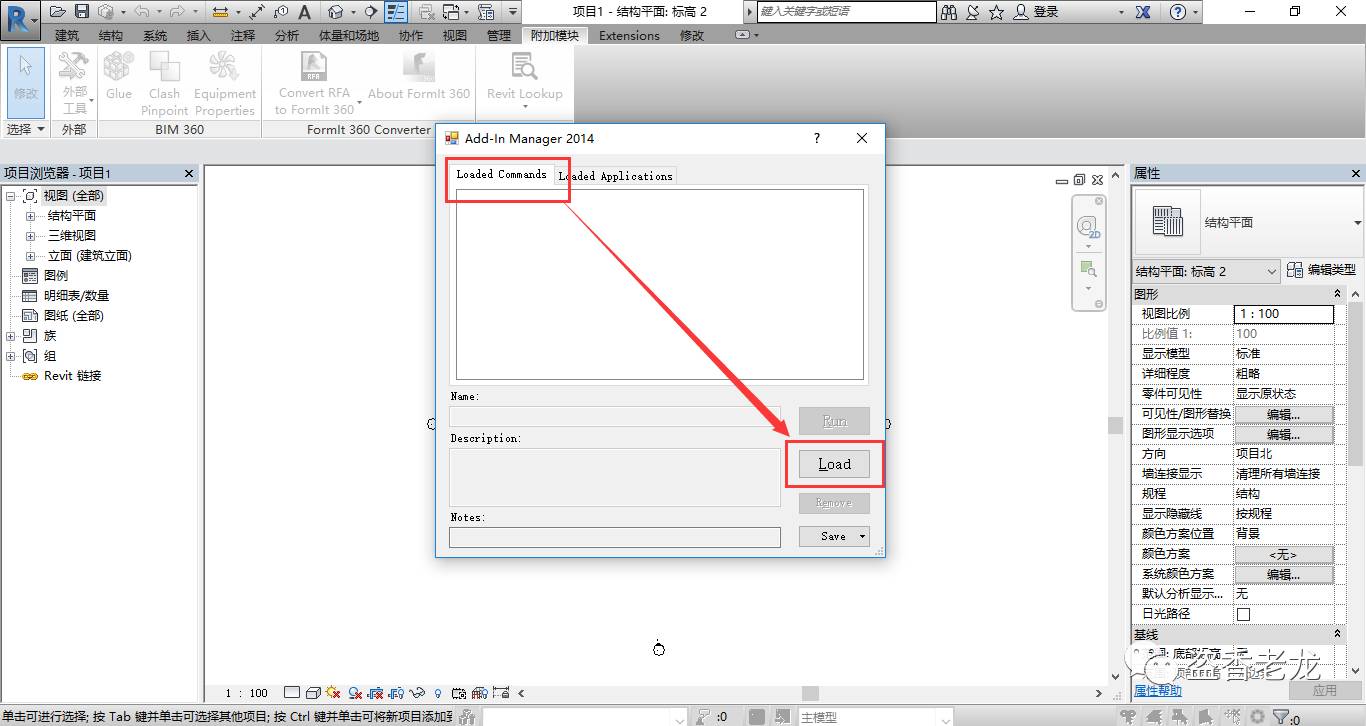Open the 属性帮助 link
This screenshot has height=726, width=1366.
click(x=1157, y=691)
